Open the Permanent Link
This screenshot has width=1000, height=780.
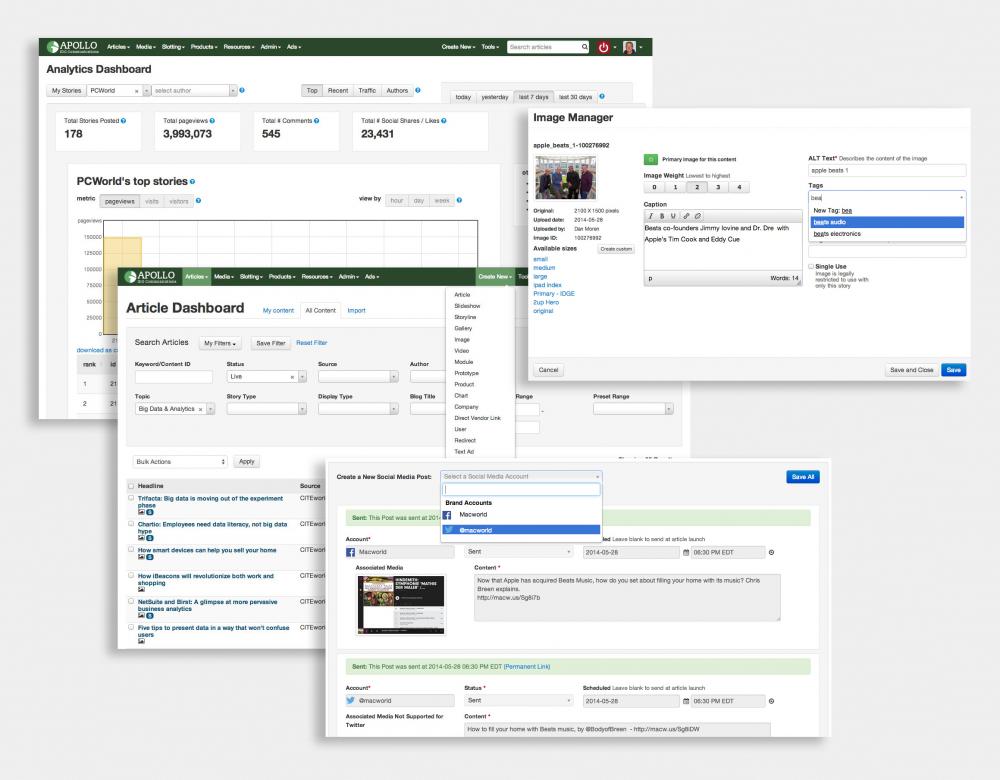coord(527,666)
